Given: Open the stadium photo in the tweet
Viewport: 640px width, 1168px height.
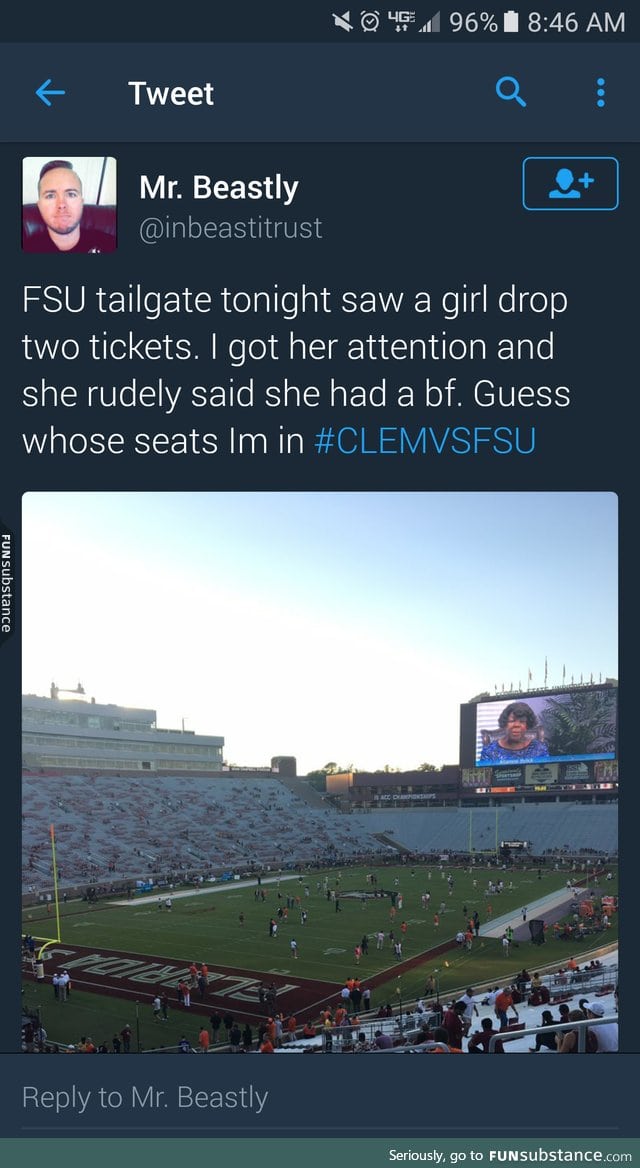Looking at the screenshot, I should (x=320, y=772).
